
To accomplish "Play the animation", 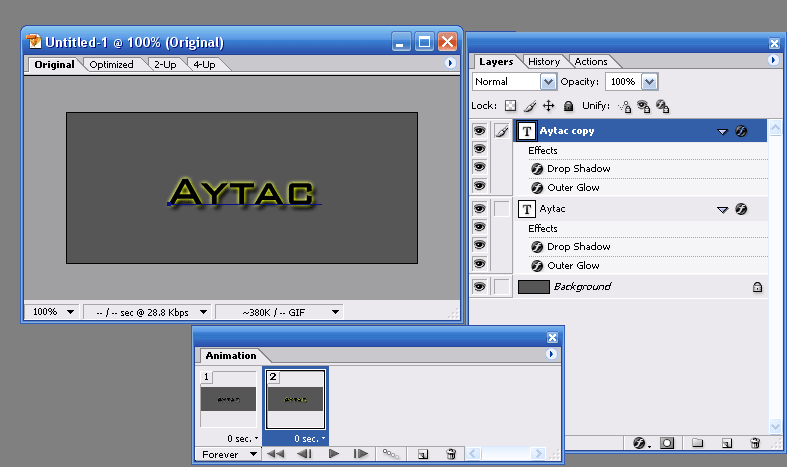I will 333,454.
